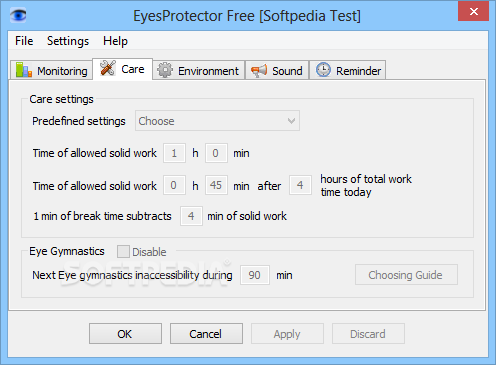Click the 90 min inaccessibility field
Viewport: 496px width, 365px height.
click(255, 275)
